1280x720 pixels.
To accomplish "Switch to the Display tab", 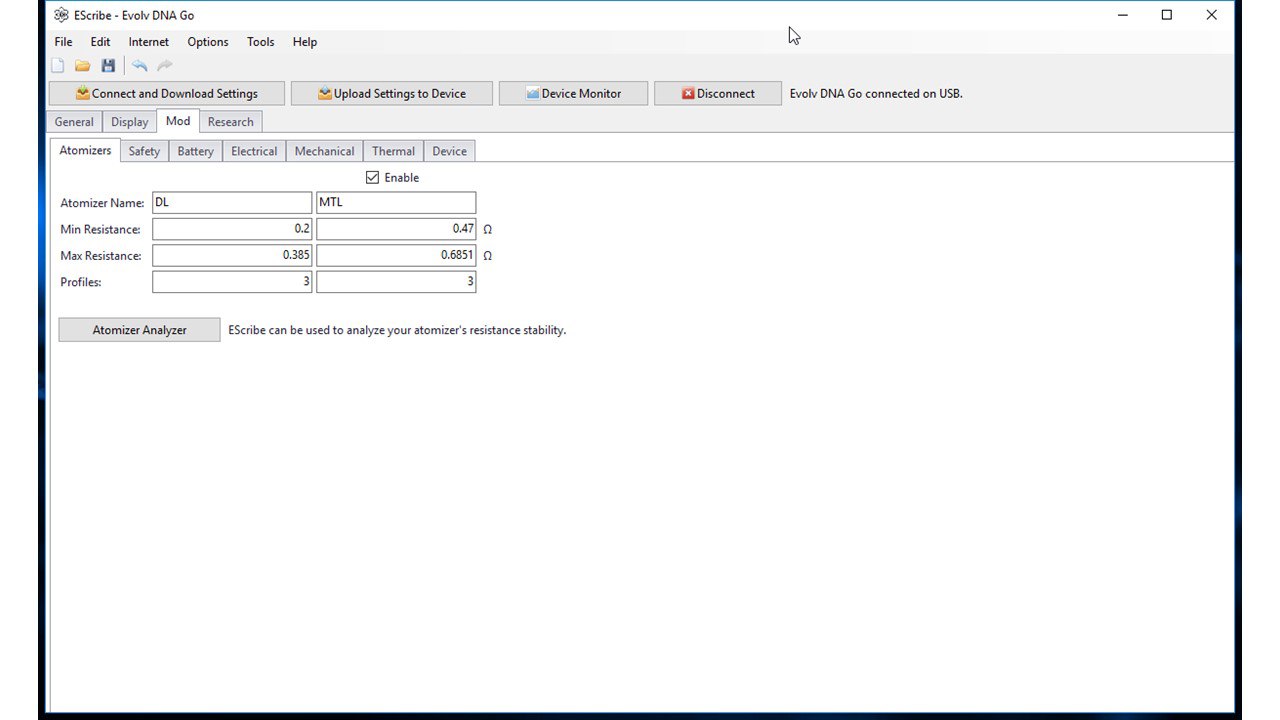I will pyautogui.click(x=129, y=122).
